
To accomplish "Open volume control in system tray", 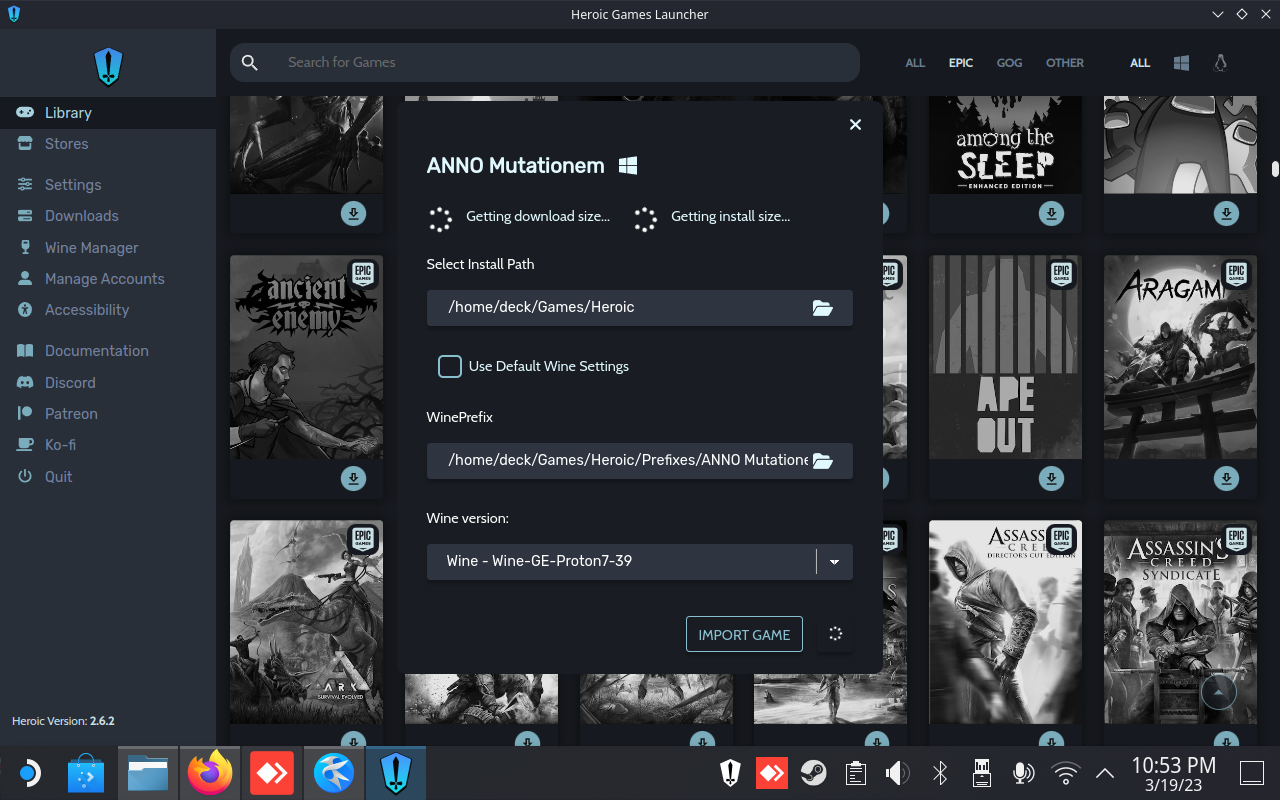I will (897, 773).
